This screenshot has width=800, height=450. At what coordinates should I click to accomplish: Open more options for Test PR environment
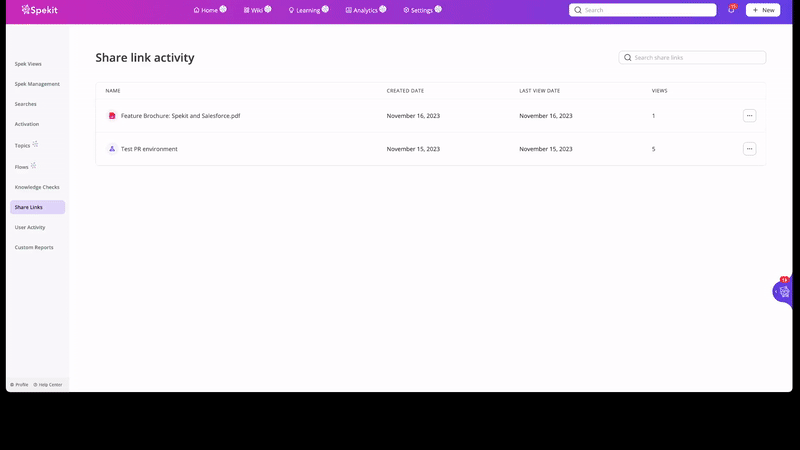point(749,149)
